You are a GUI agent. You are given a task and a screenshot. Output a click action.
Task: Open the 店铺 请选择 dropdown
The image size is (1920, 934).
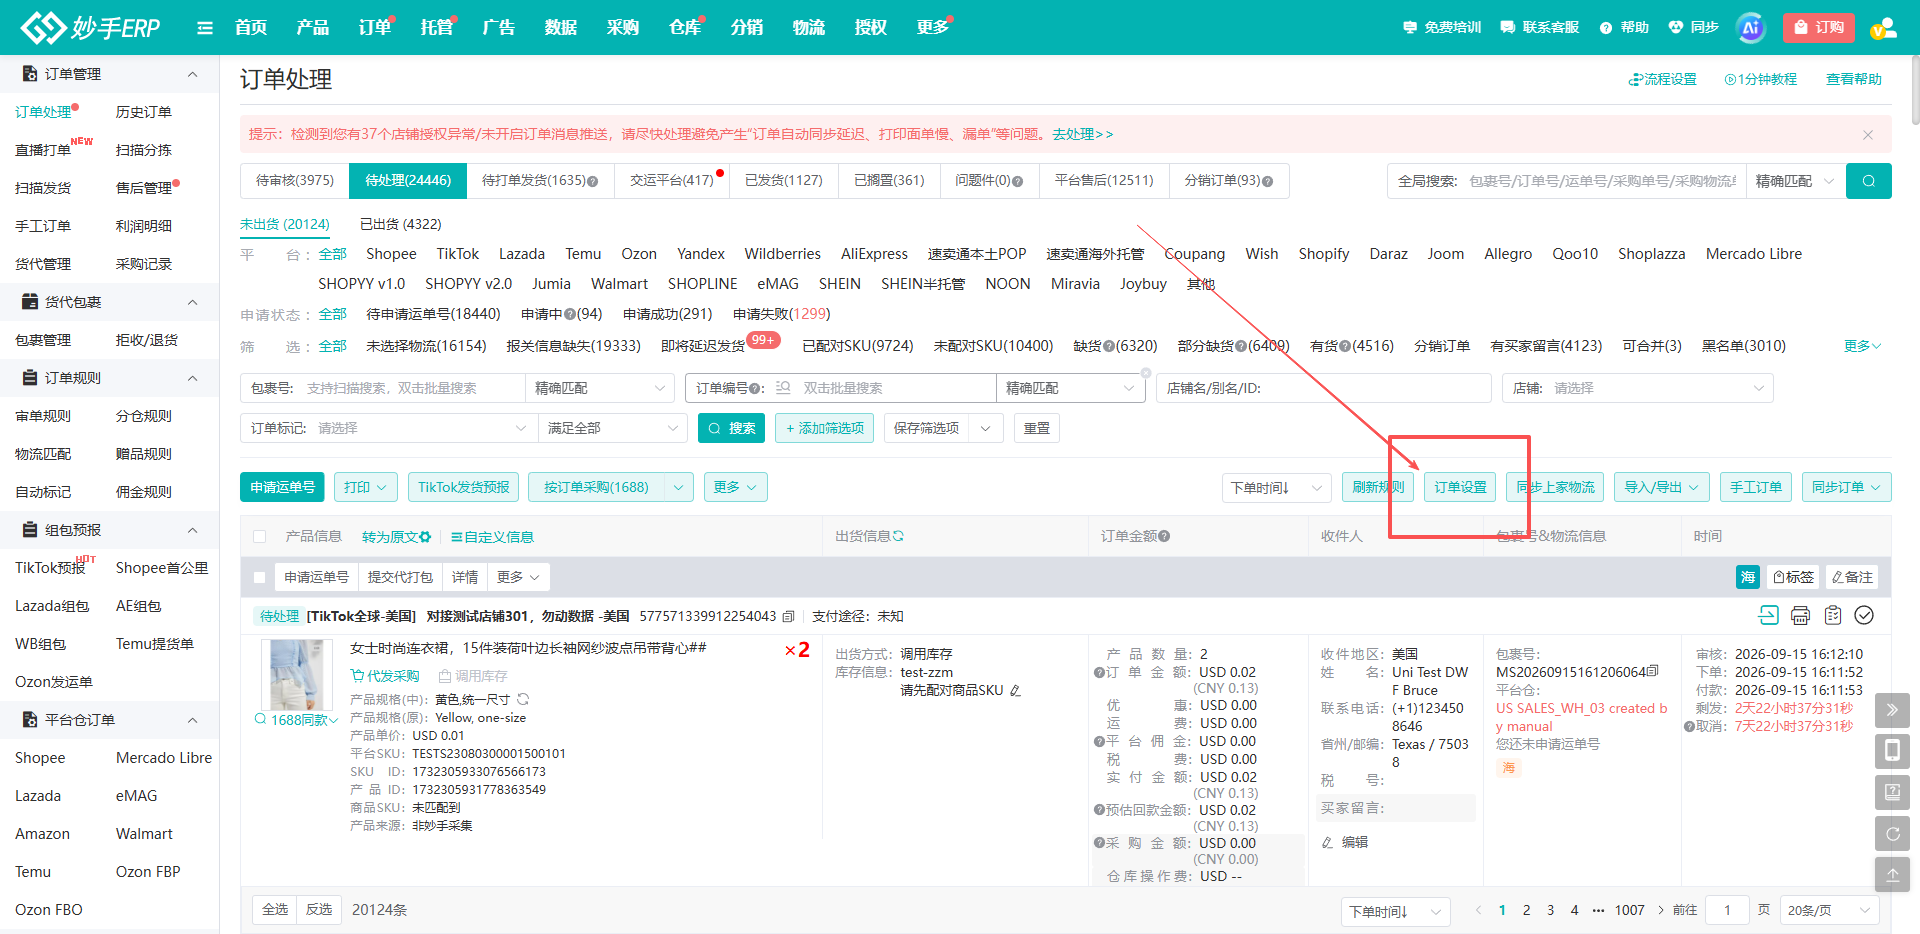tap(1637, 388)
